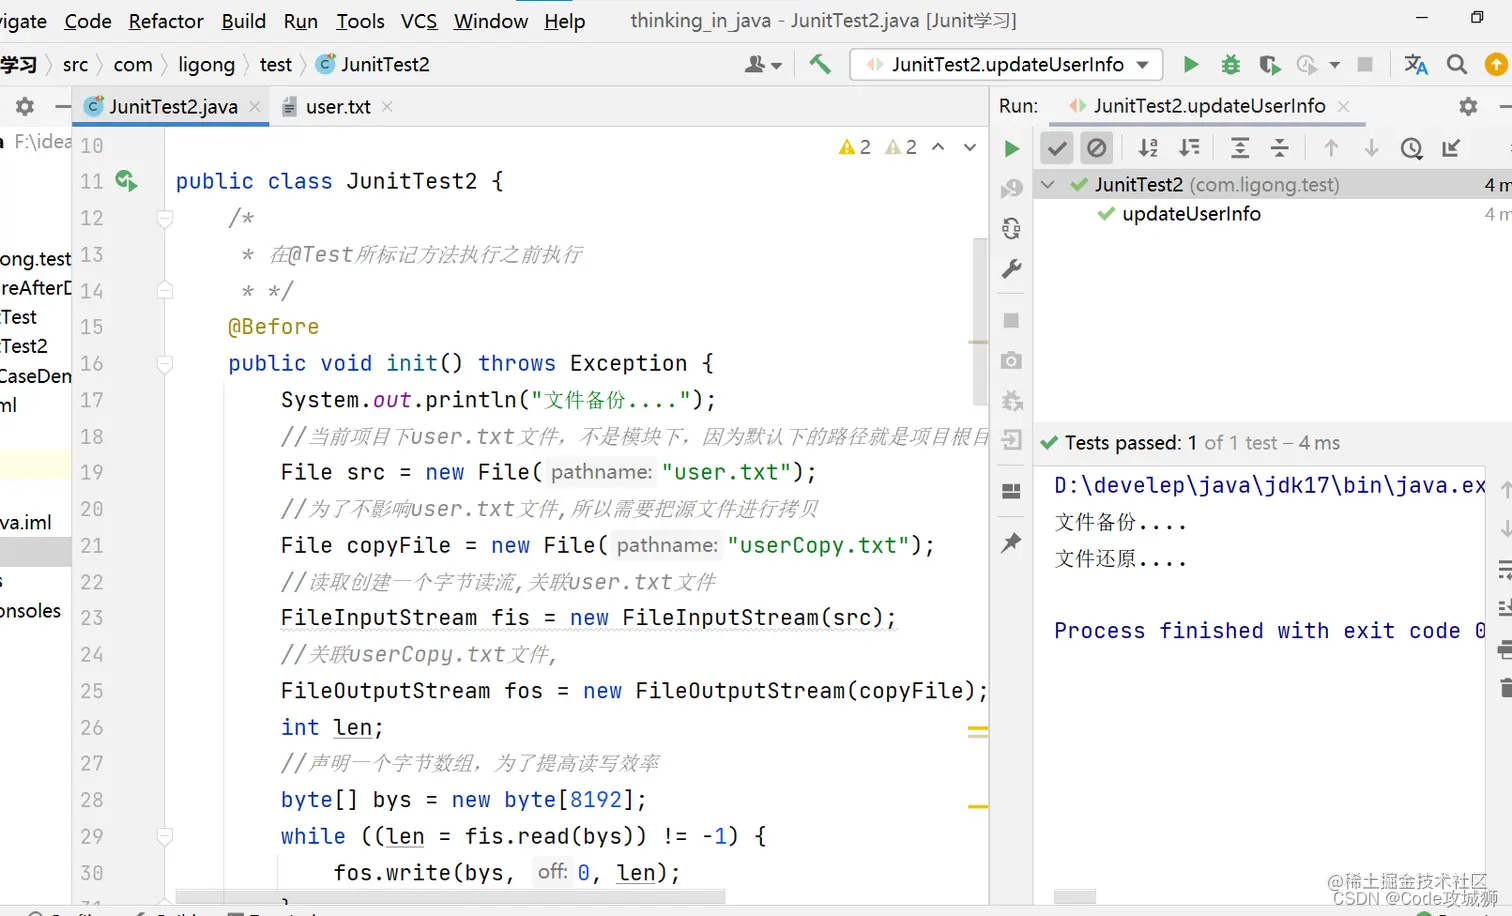Image resolution: width=1512 pixels, height=916 pixels.
Task: Open the Build menu
Action: [243, 21]
